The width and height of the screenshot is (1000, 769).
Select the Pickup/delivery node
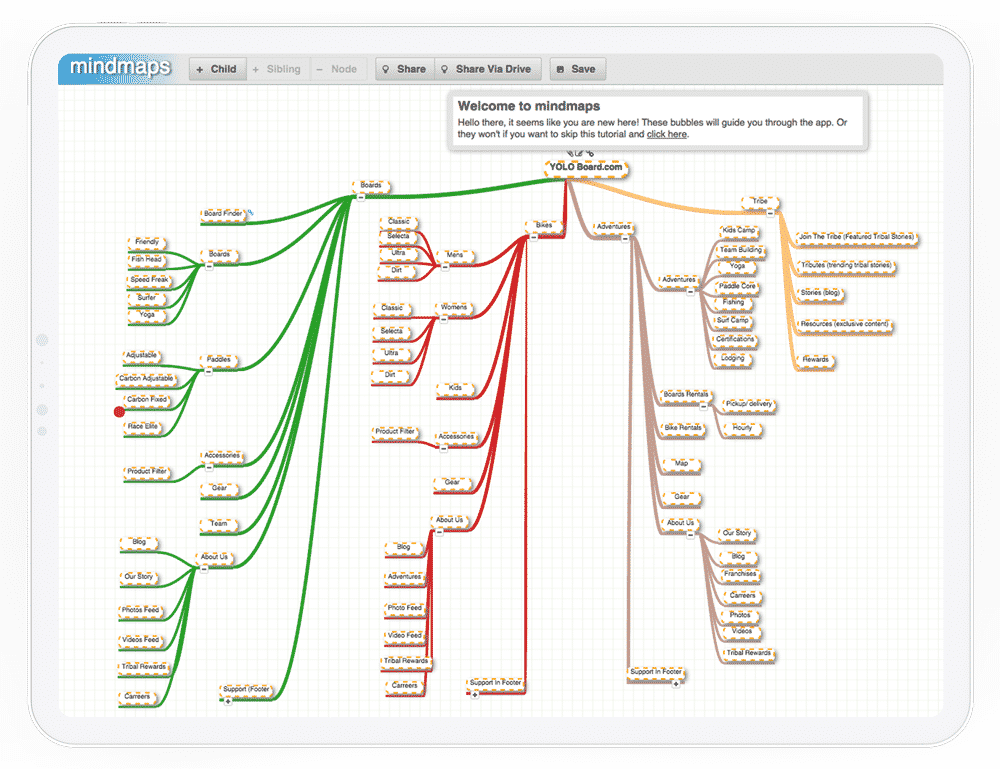point(749,404)
